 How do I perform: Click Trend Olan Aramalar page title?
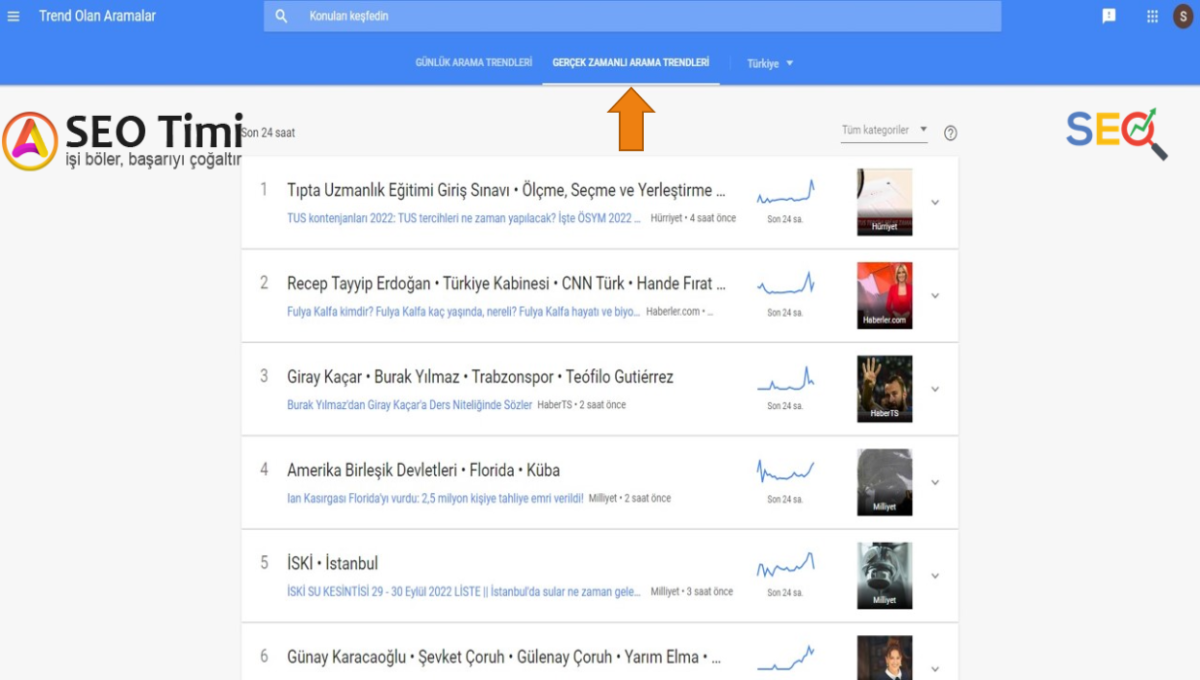click(x=97, y=16)
